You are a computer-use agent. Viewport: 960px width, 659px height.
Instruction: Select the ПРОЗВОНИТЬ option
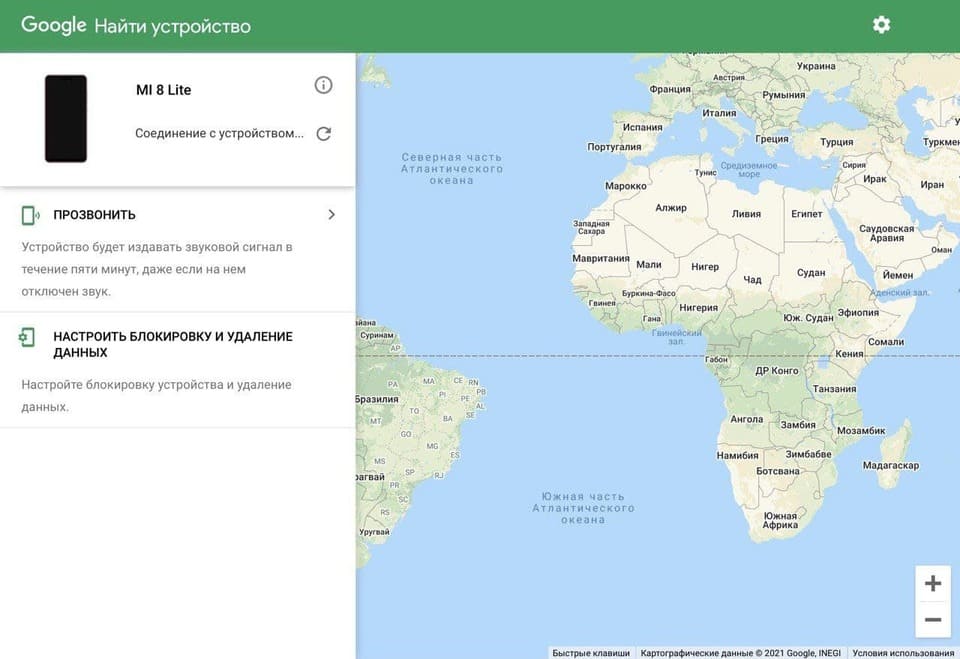(94, 215)
